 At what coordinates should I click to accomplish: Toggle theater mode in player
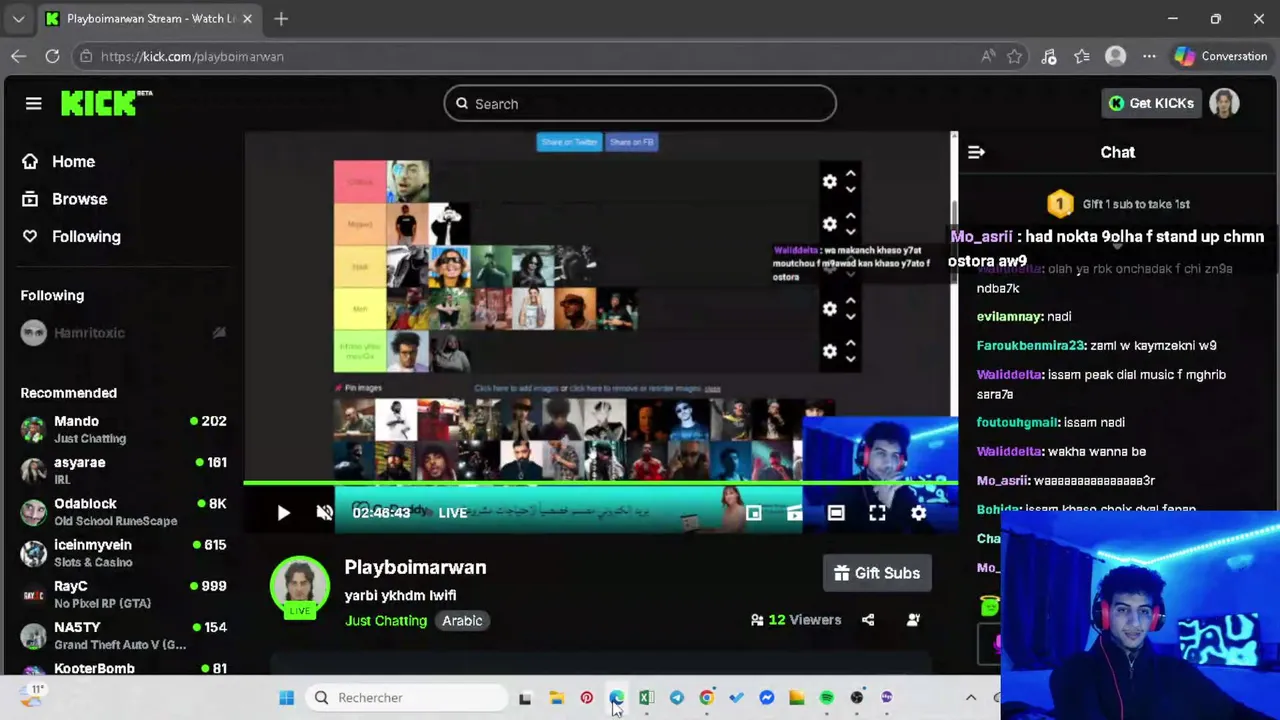pos(836,513)
